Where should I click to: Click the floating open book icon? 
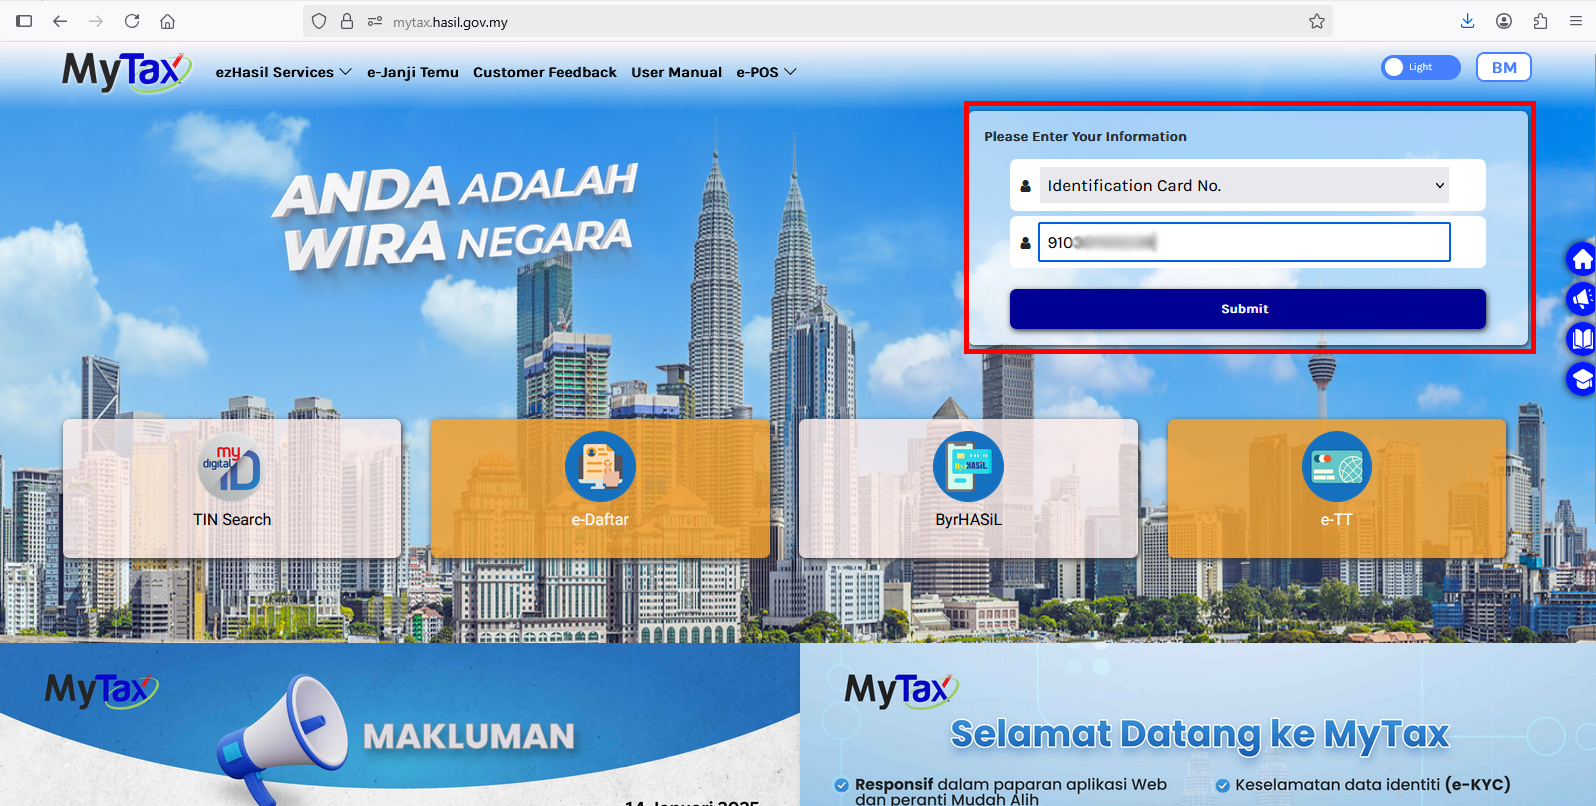[1581, 339]
